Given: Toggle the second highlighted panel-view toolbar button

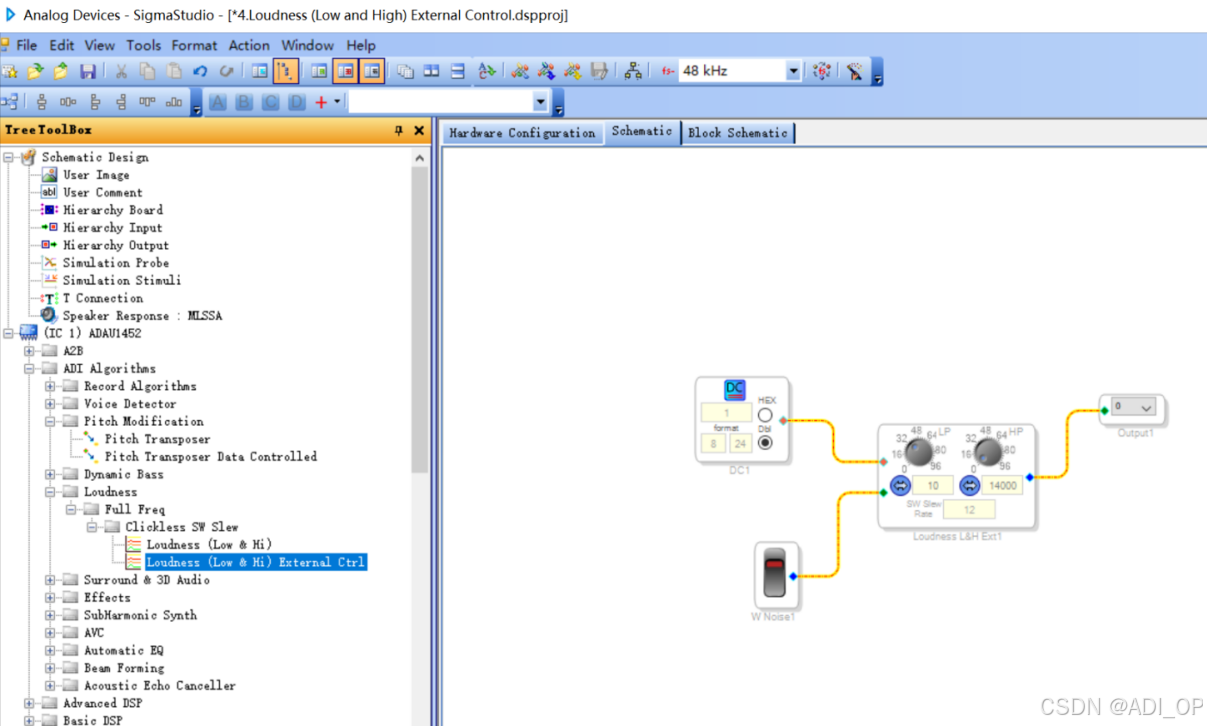Looking at the screenshot, I should (x=372, y=71).
